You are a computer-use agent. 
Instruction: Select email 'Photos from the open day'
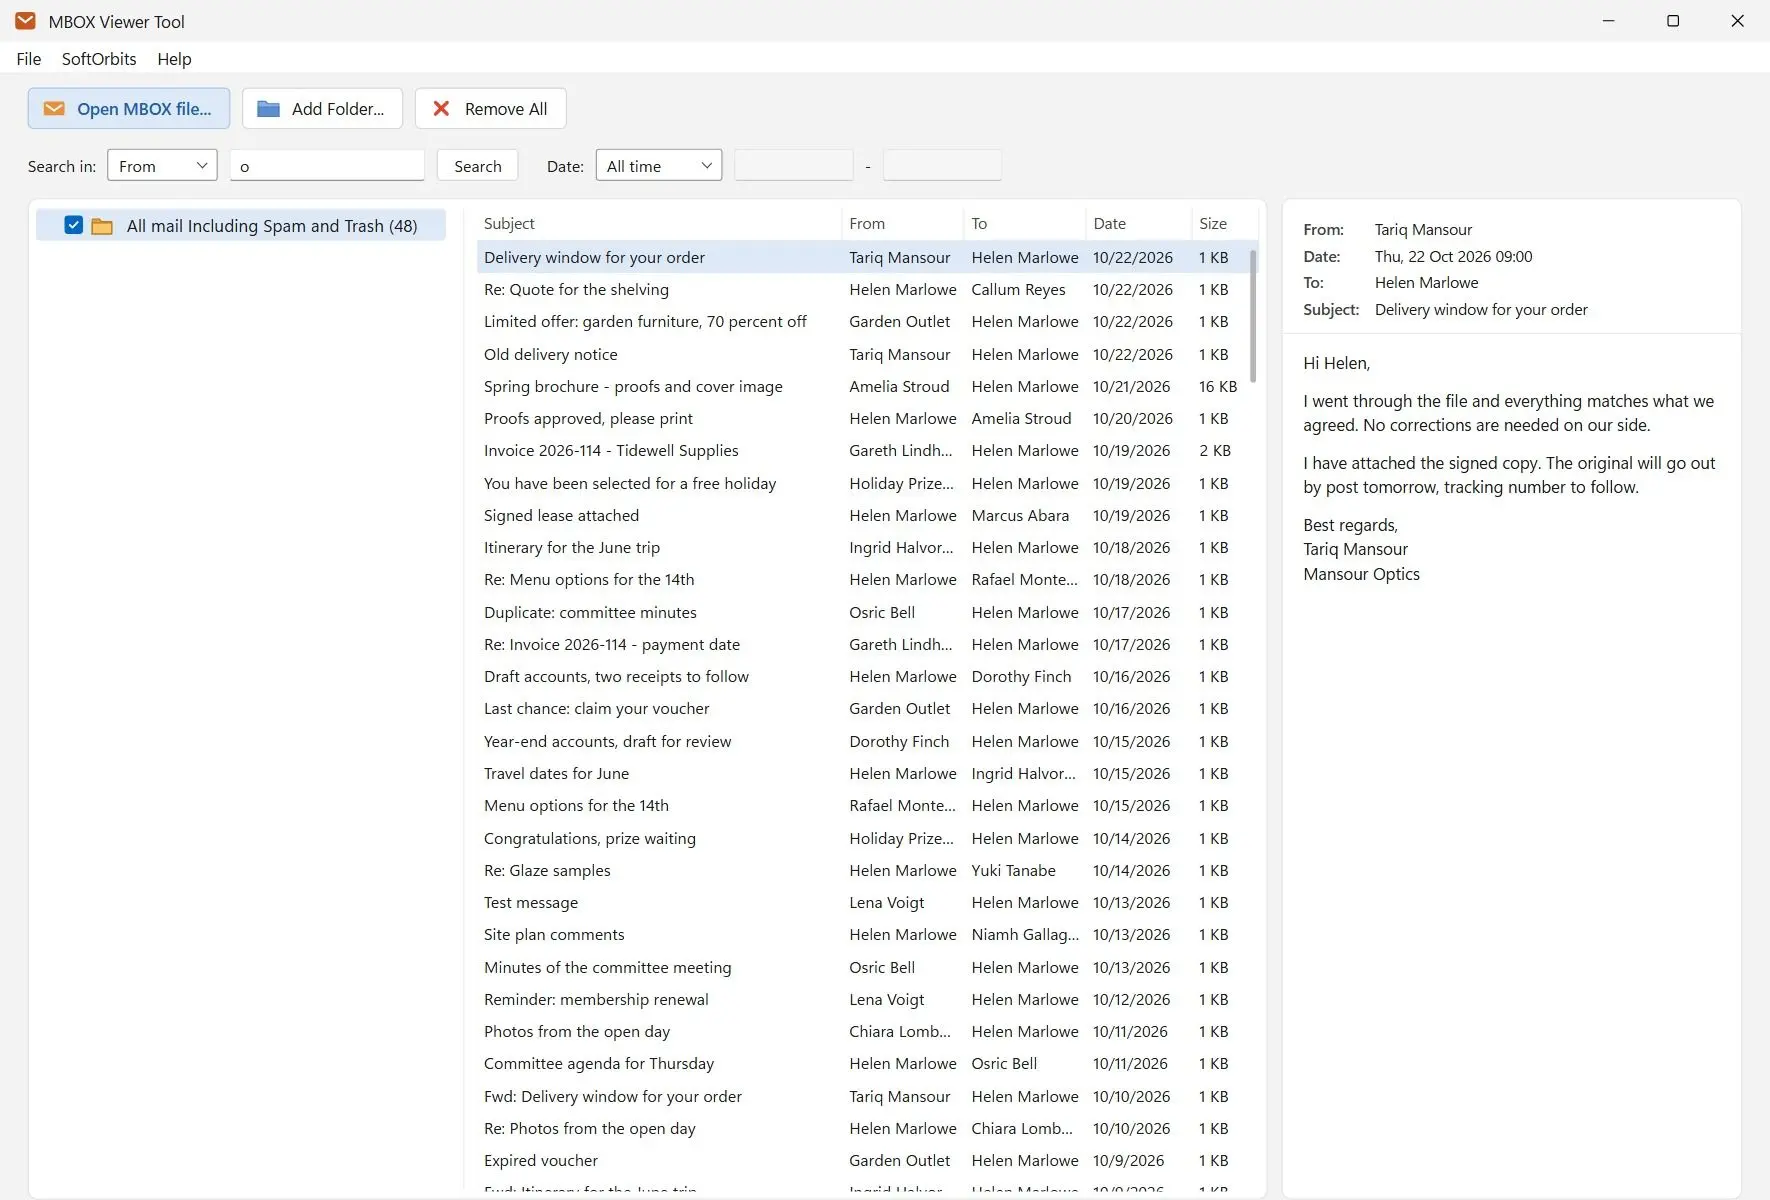(862, 1031)
